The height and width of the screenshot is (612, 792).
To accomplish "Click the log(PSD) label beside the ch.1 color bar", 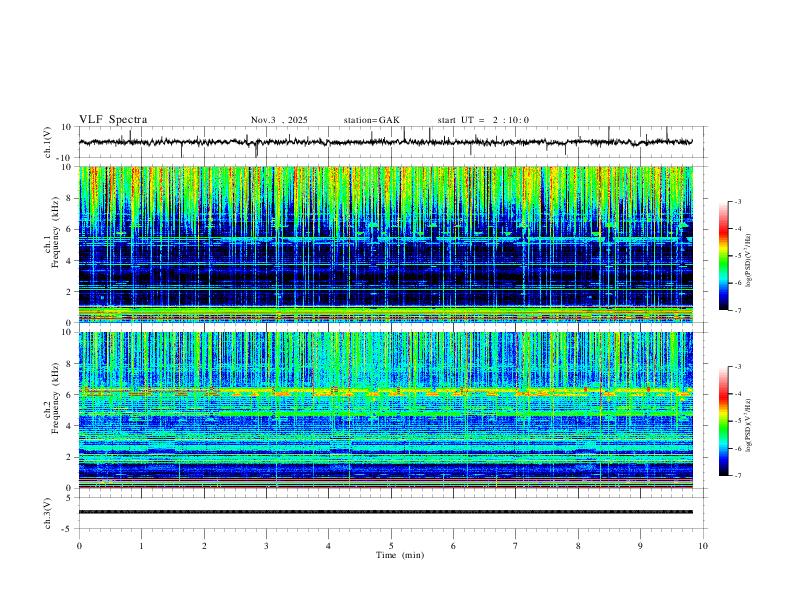I will point(749,261).
